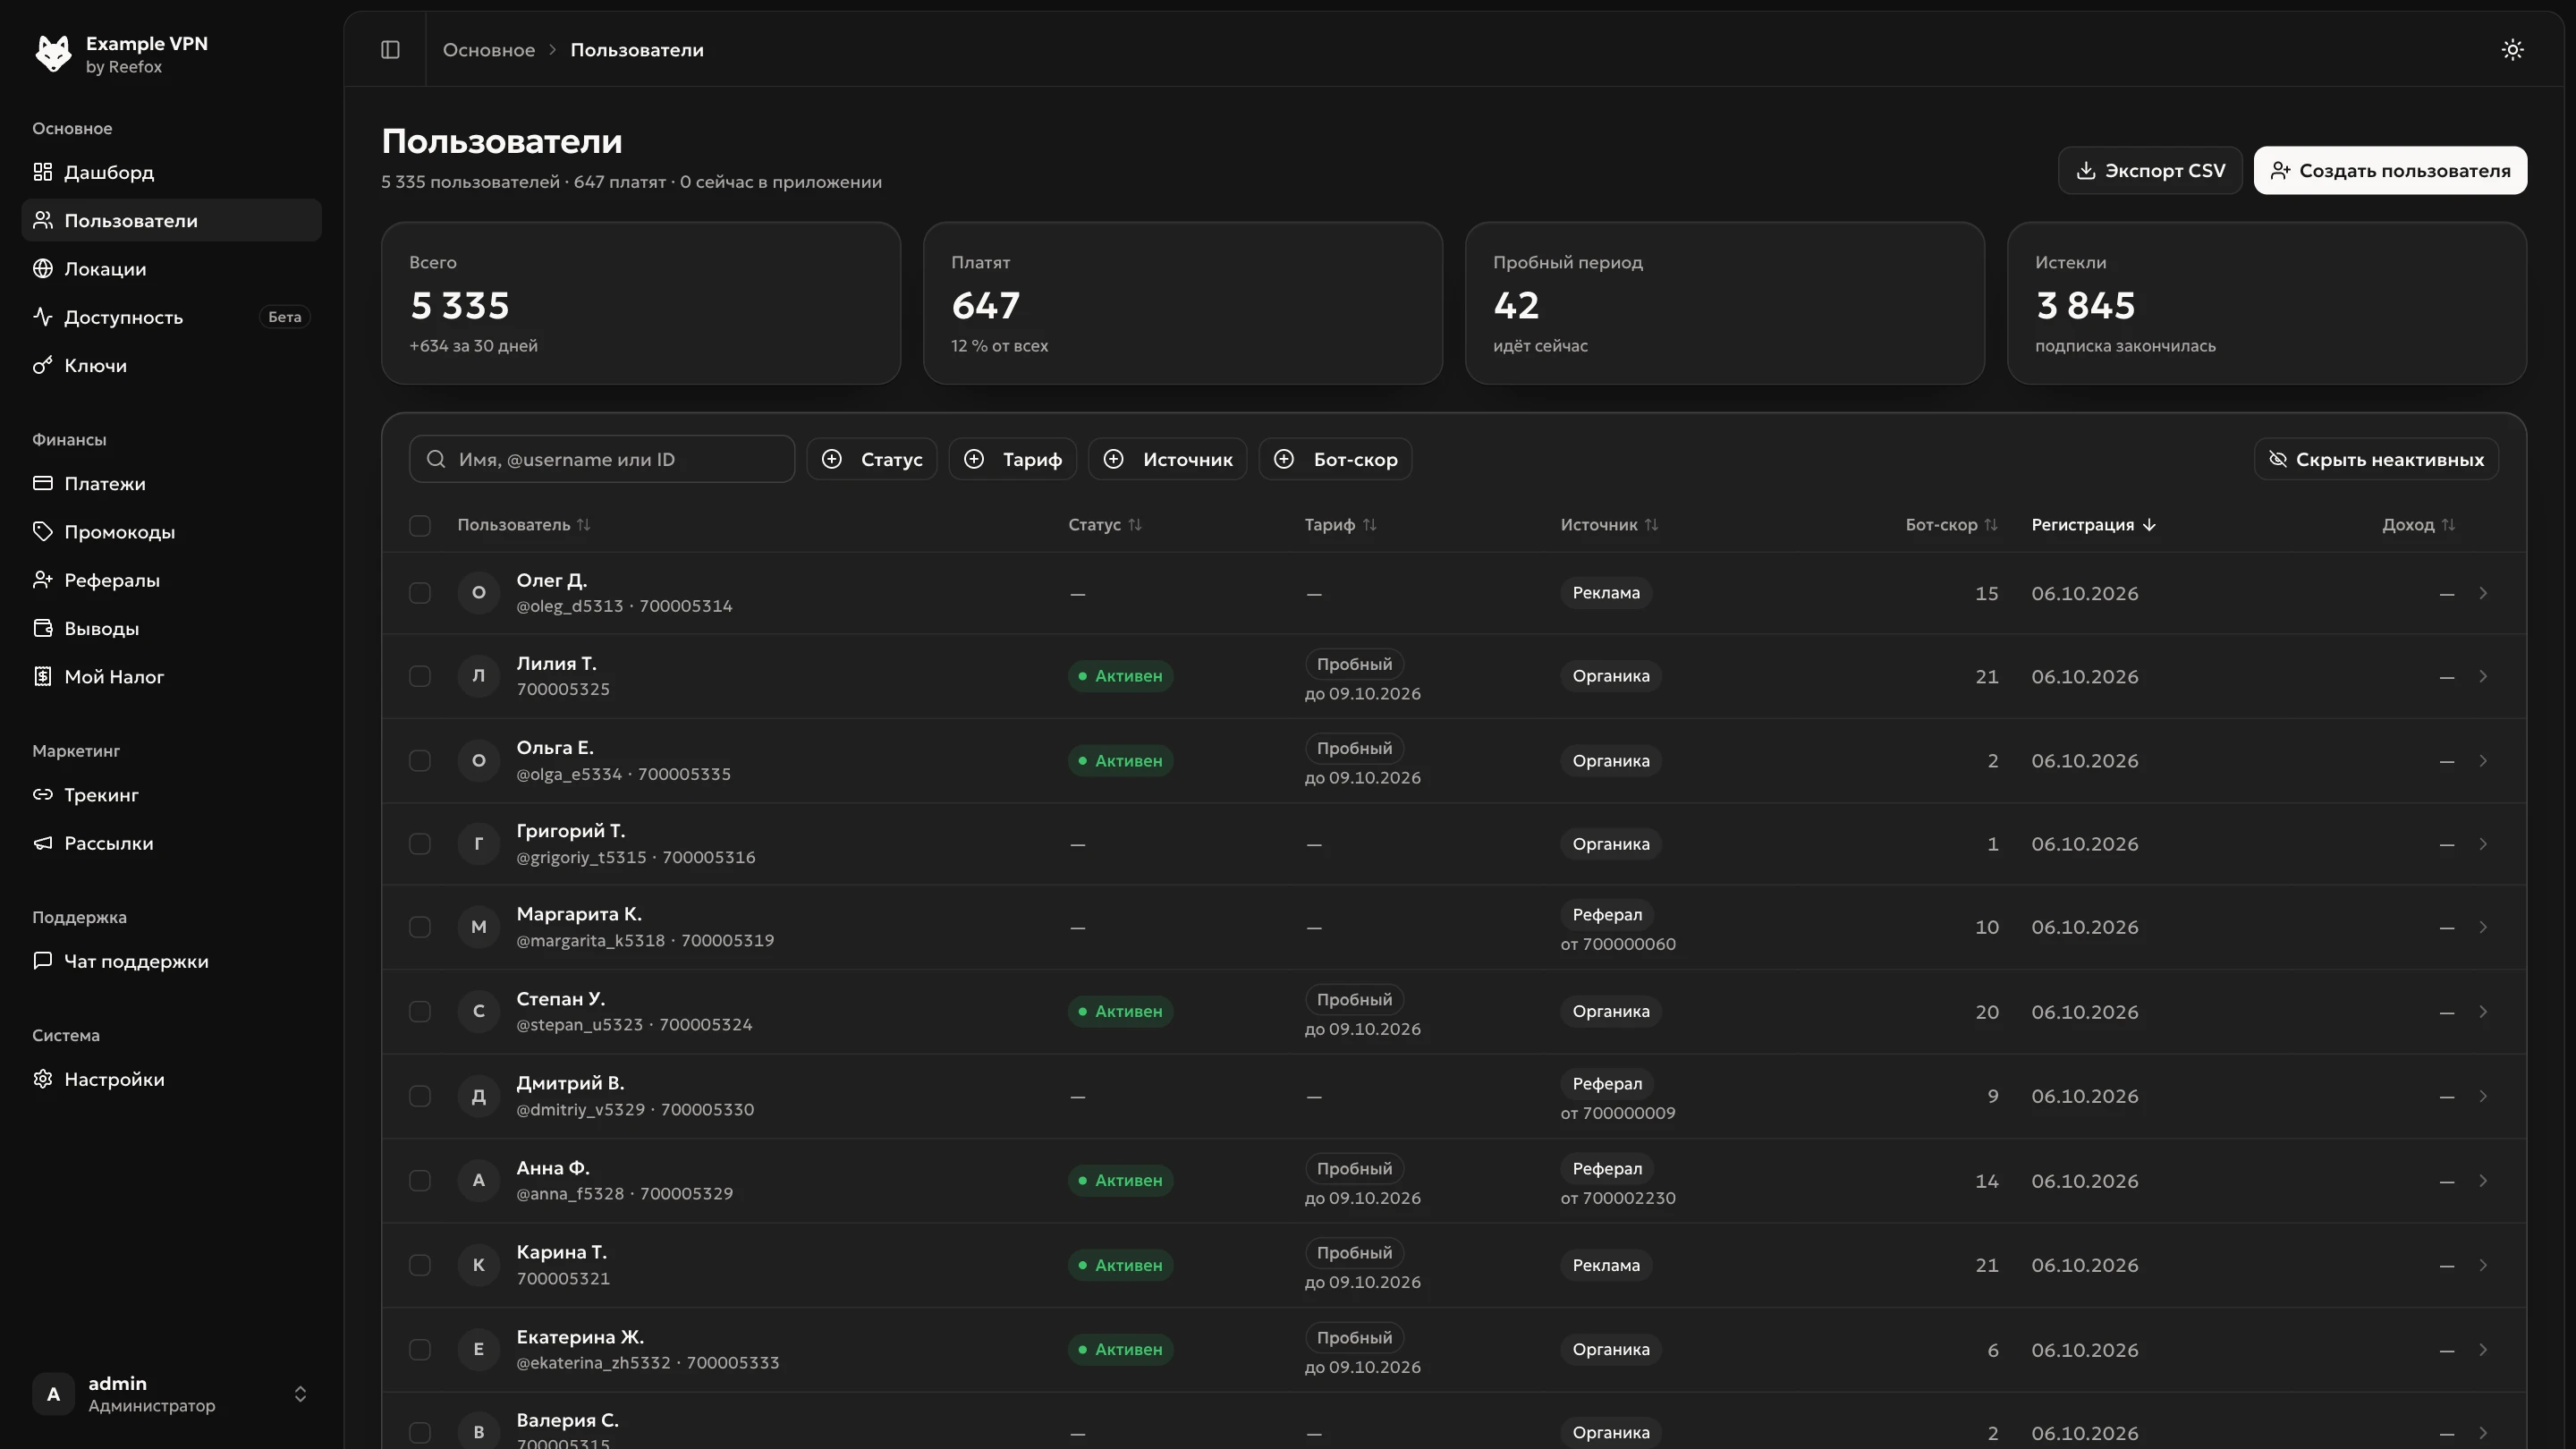Click avatar of Олег Д.

click(478, 593)
